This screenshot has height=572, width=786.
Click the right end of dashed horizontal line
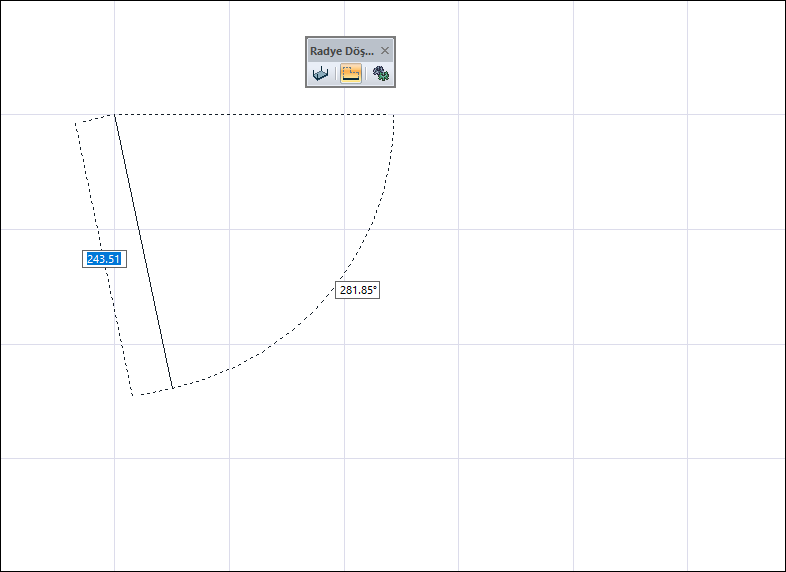(x=394, y=115)
